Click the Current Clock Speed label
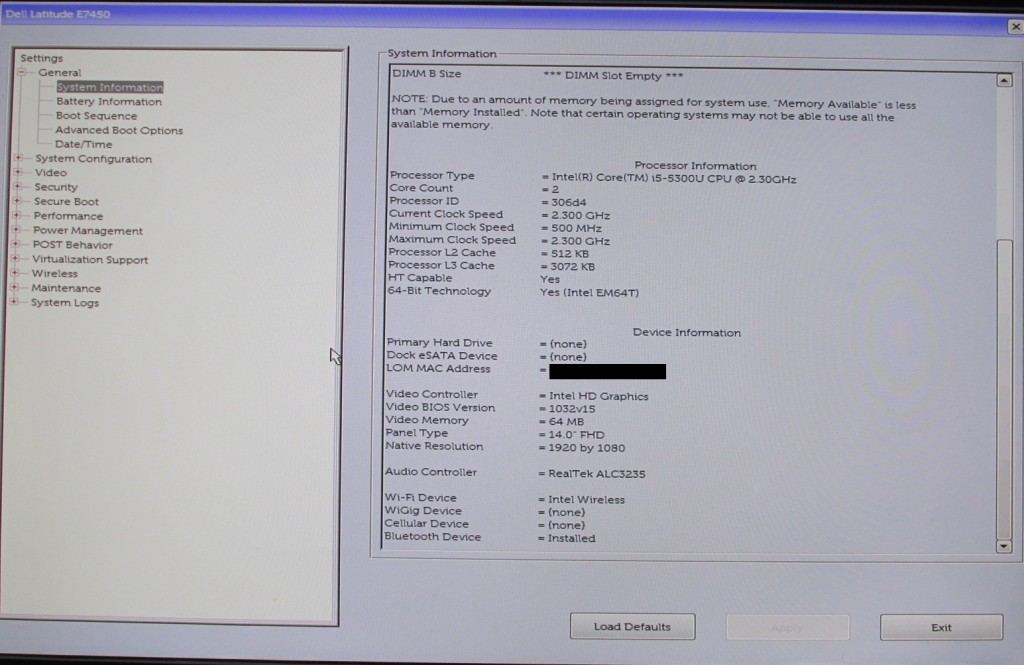Viewport: 1024px width, 665px height. pos(446,214)
